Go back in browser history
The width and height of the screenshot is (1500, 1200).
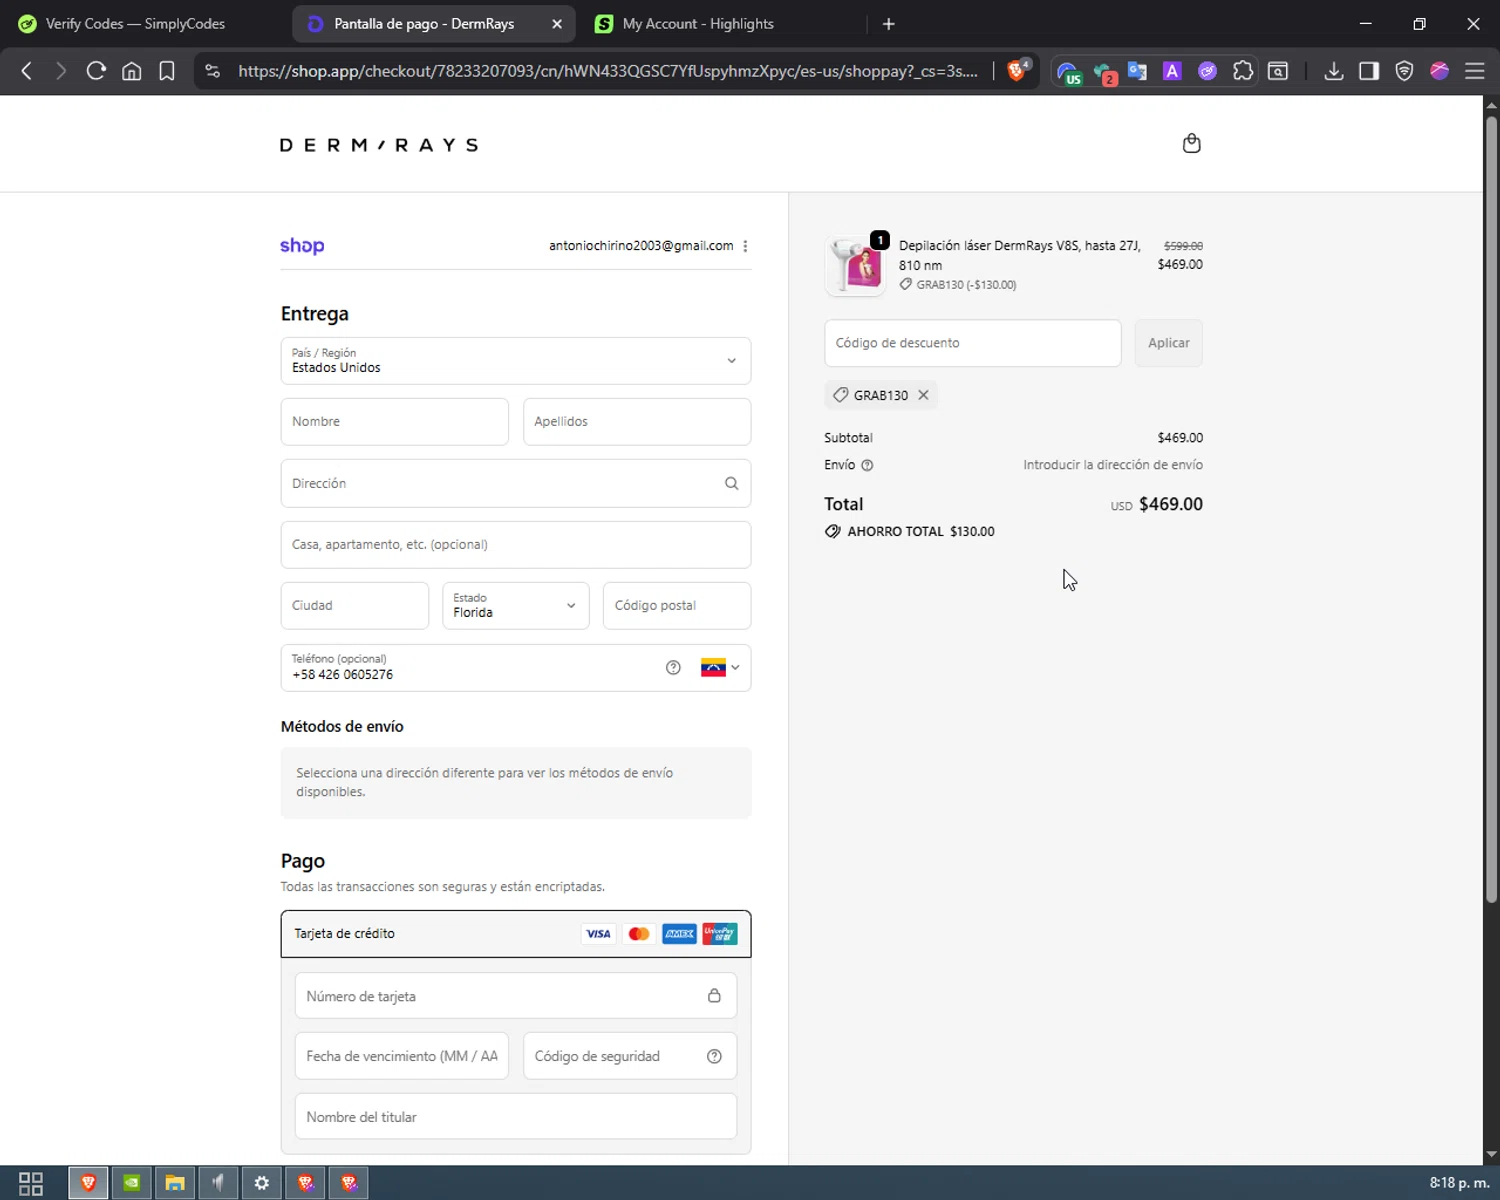tap(27, 71)
